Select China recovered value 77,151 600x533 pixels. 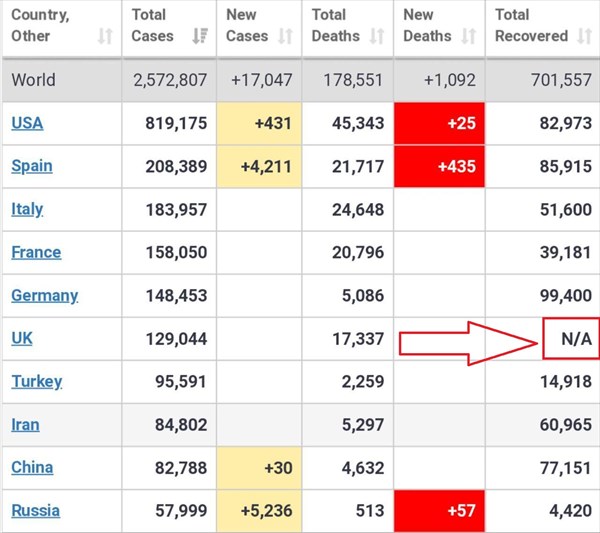tap(566, 468)
